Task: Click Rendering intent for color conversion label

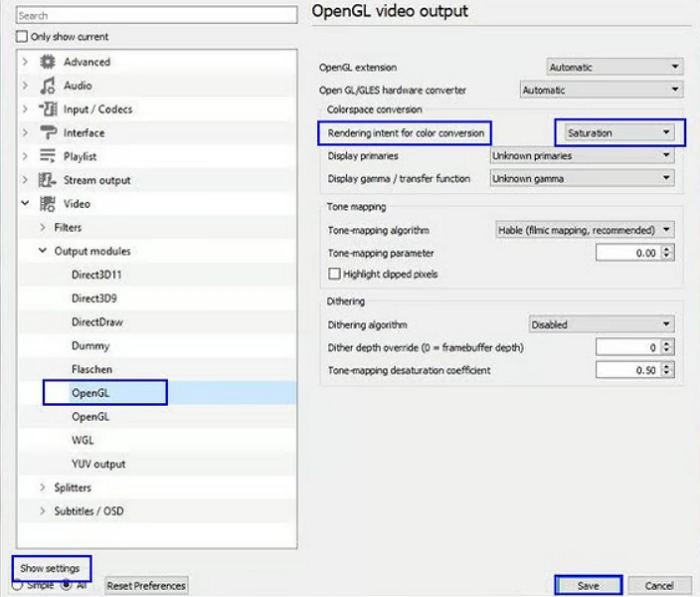Action: pos(406,133)
